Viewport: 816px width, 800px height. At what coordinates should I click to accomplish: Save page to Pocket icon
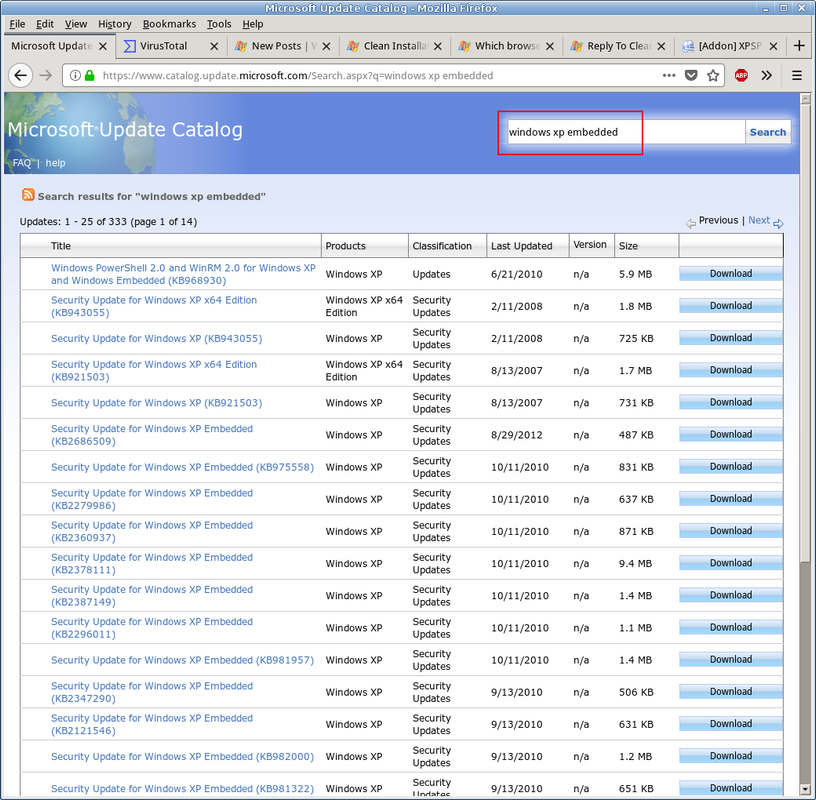click(x=691, y=75)
